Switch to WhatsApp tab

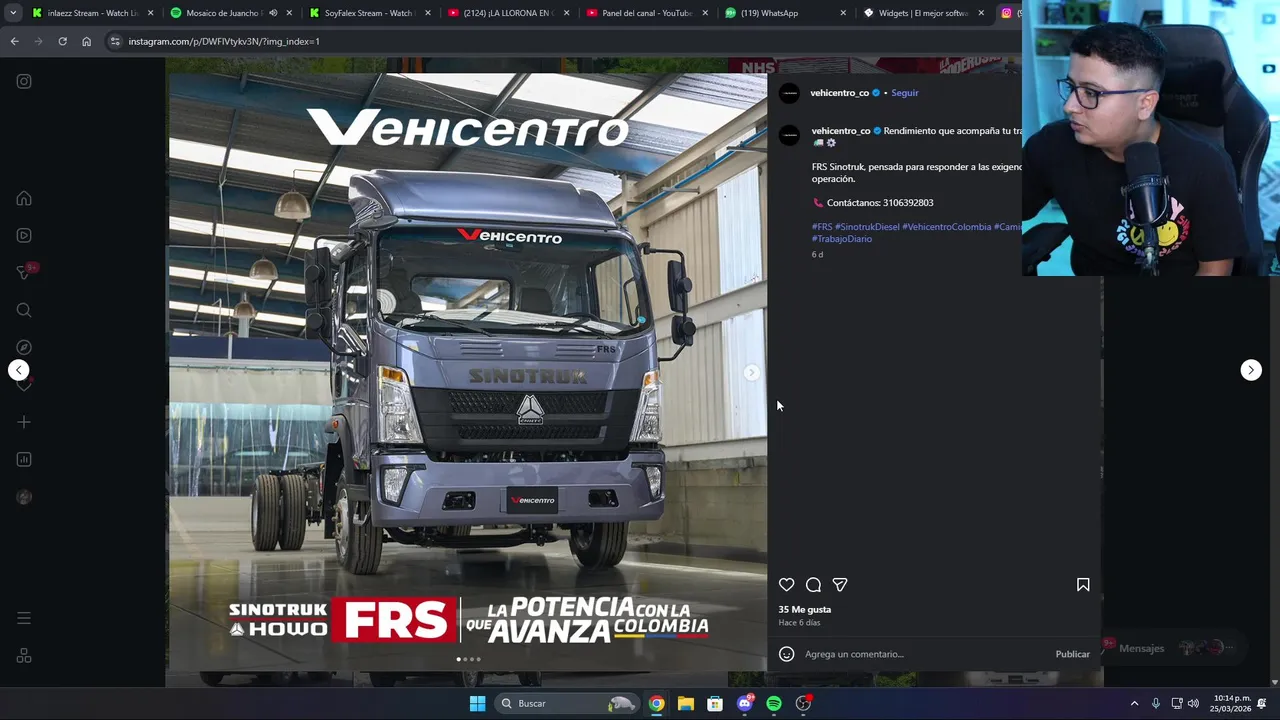tap(784, 13)
